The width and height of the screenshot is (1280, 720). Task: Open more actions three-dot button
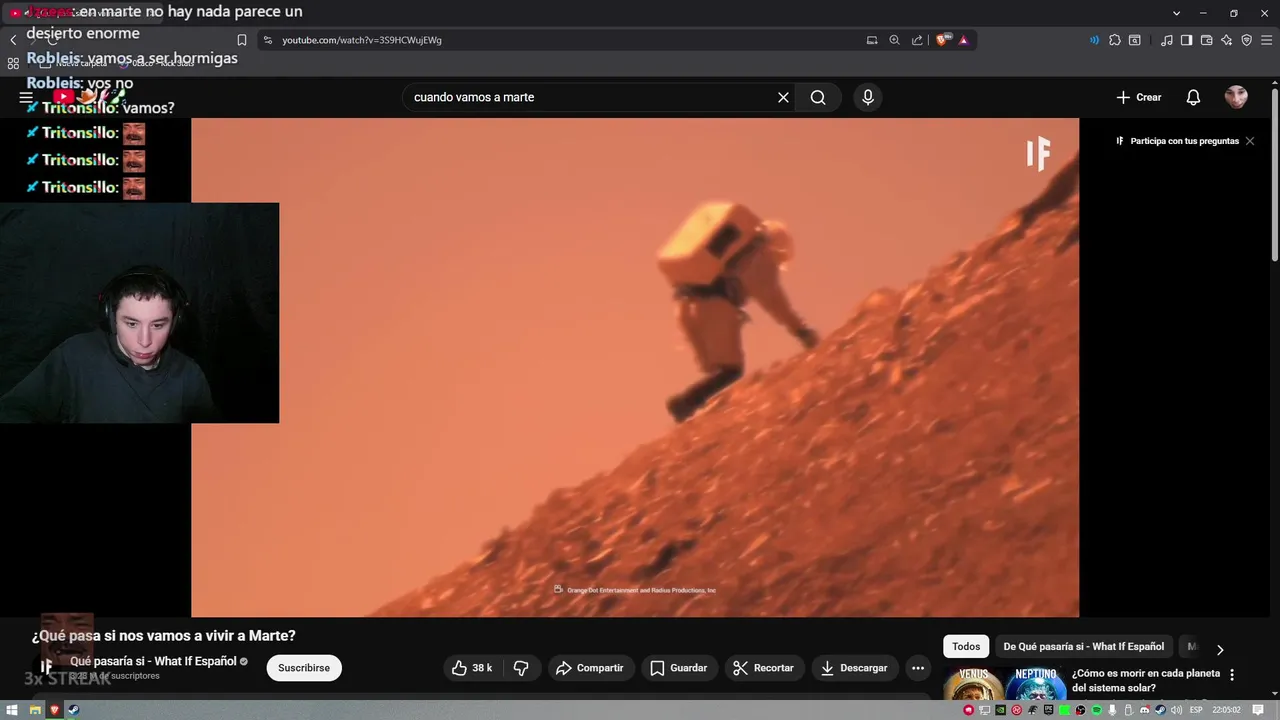point(918,668)
